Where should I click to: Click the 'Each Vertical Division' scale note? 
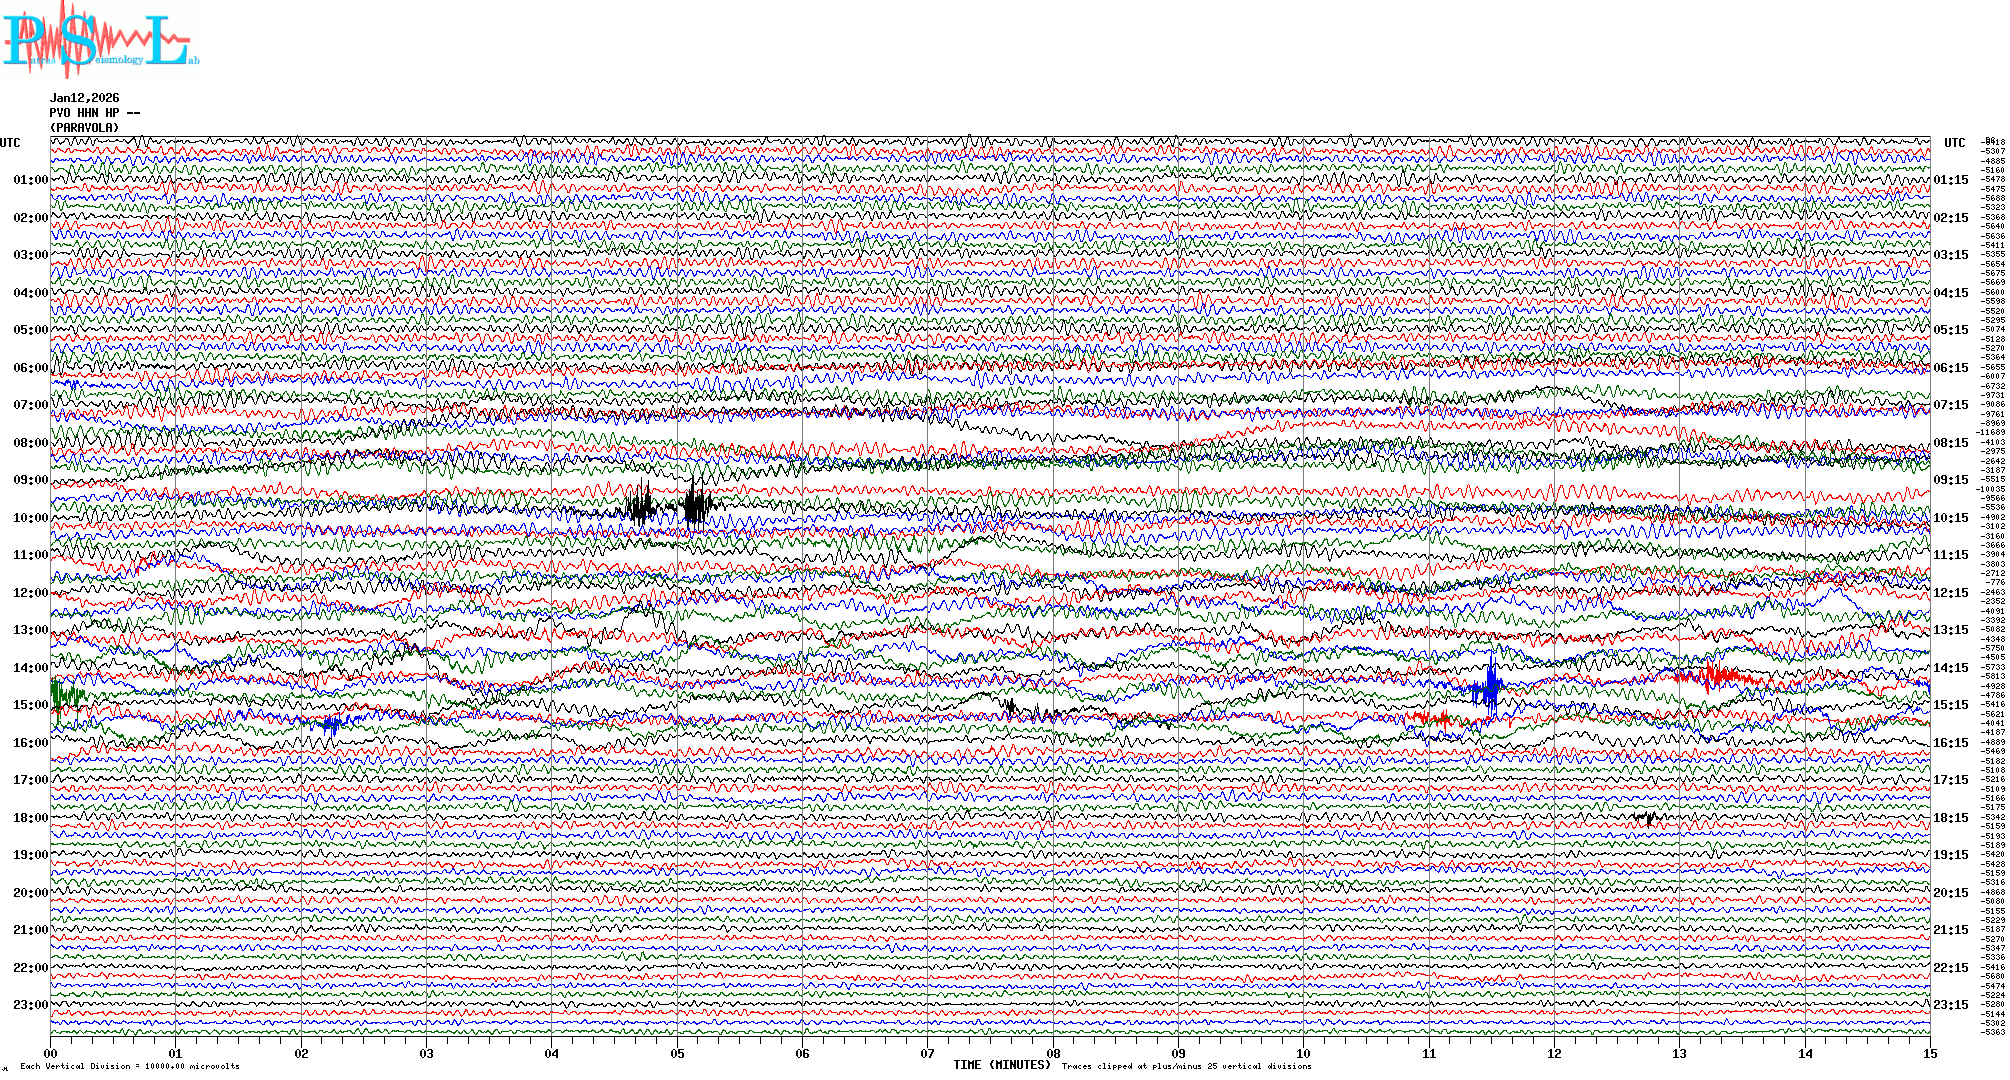130,1066
